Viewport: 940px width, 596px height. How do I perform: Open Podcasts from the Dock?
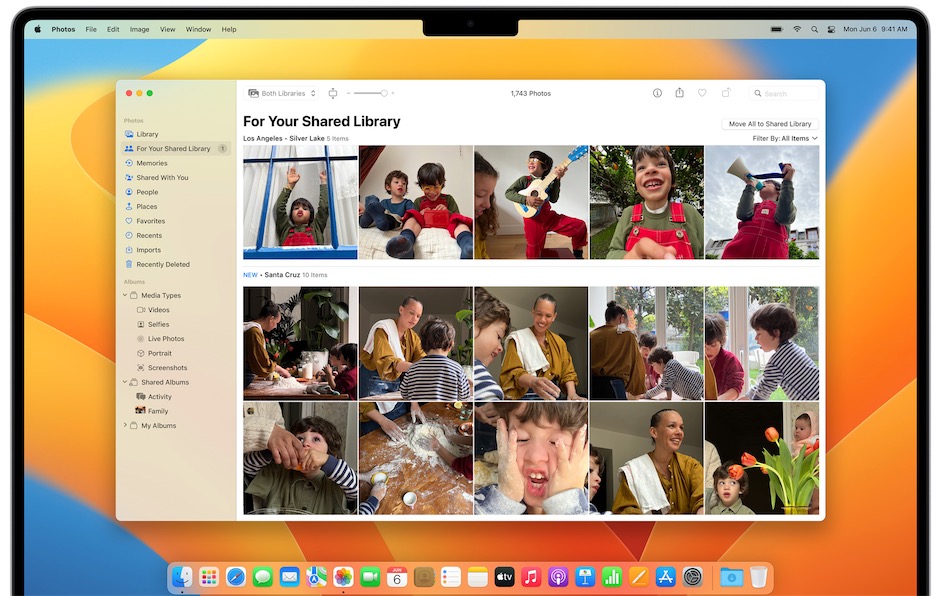click(558, 577)
